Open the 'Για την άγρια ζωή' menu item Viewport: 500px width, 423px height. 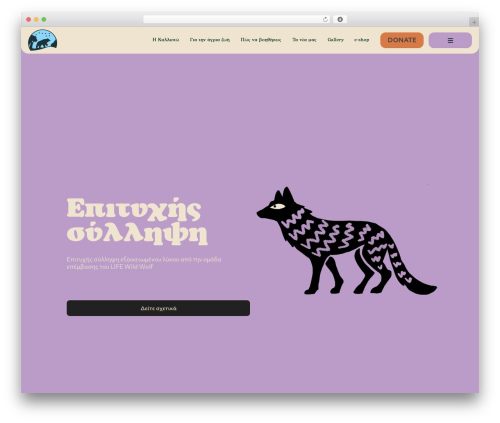[x=210, y=40]
